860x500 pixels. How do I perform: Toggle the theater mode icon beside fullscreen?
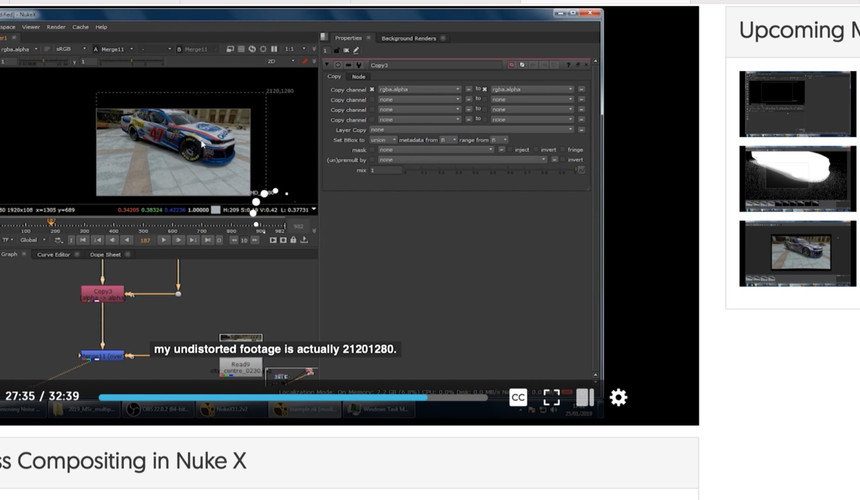(x=585, y=397)
